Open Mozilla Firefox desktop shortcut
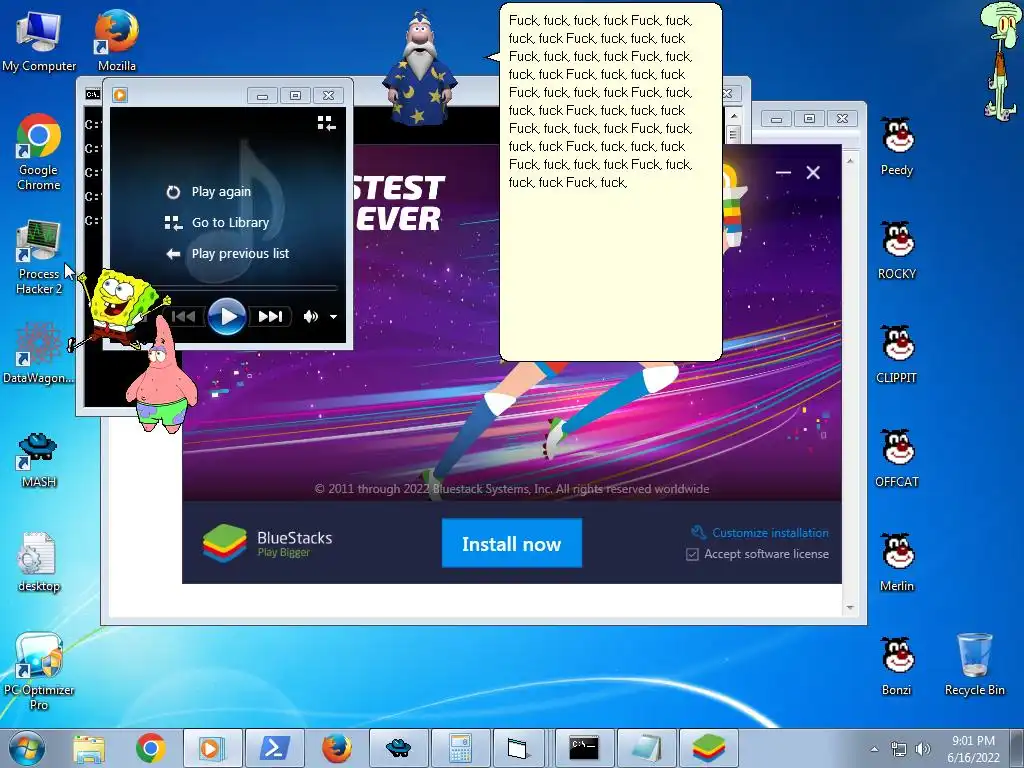The height and width of the screenshot is (768, 1024). (x=116, y=40)
